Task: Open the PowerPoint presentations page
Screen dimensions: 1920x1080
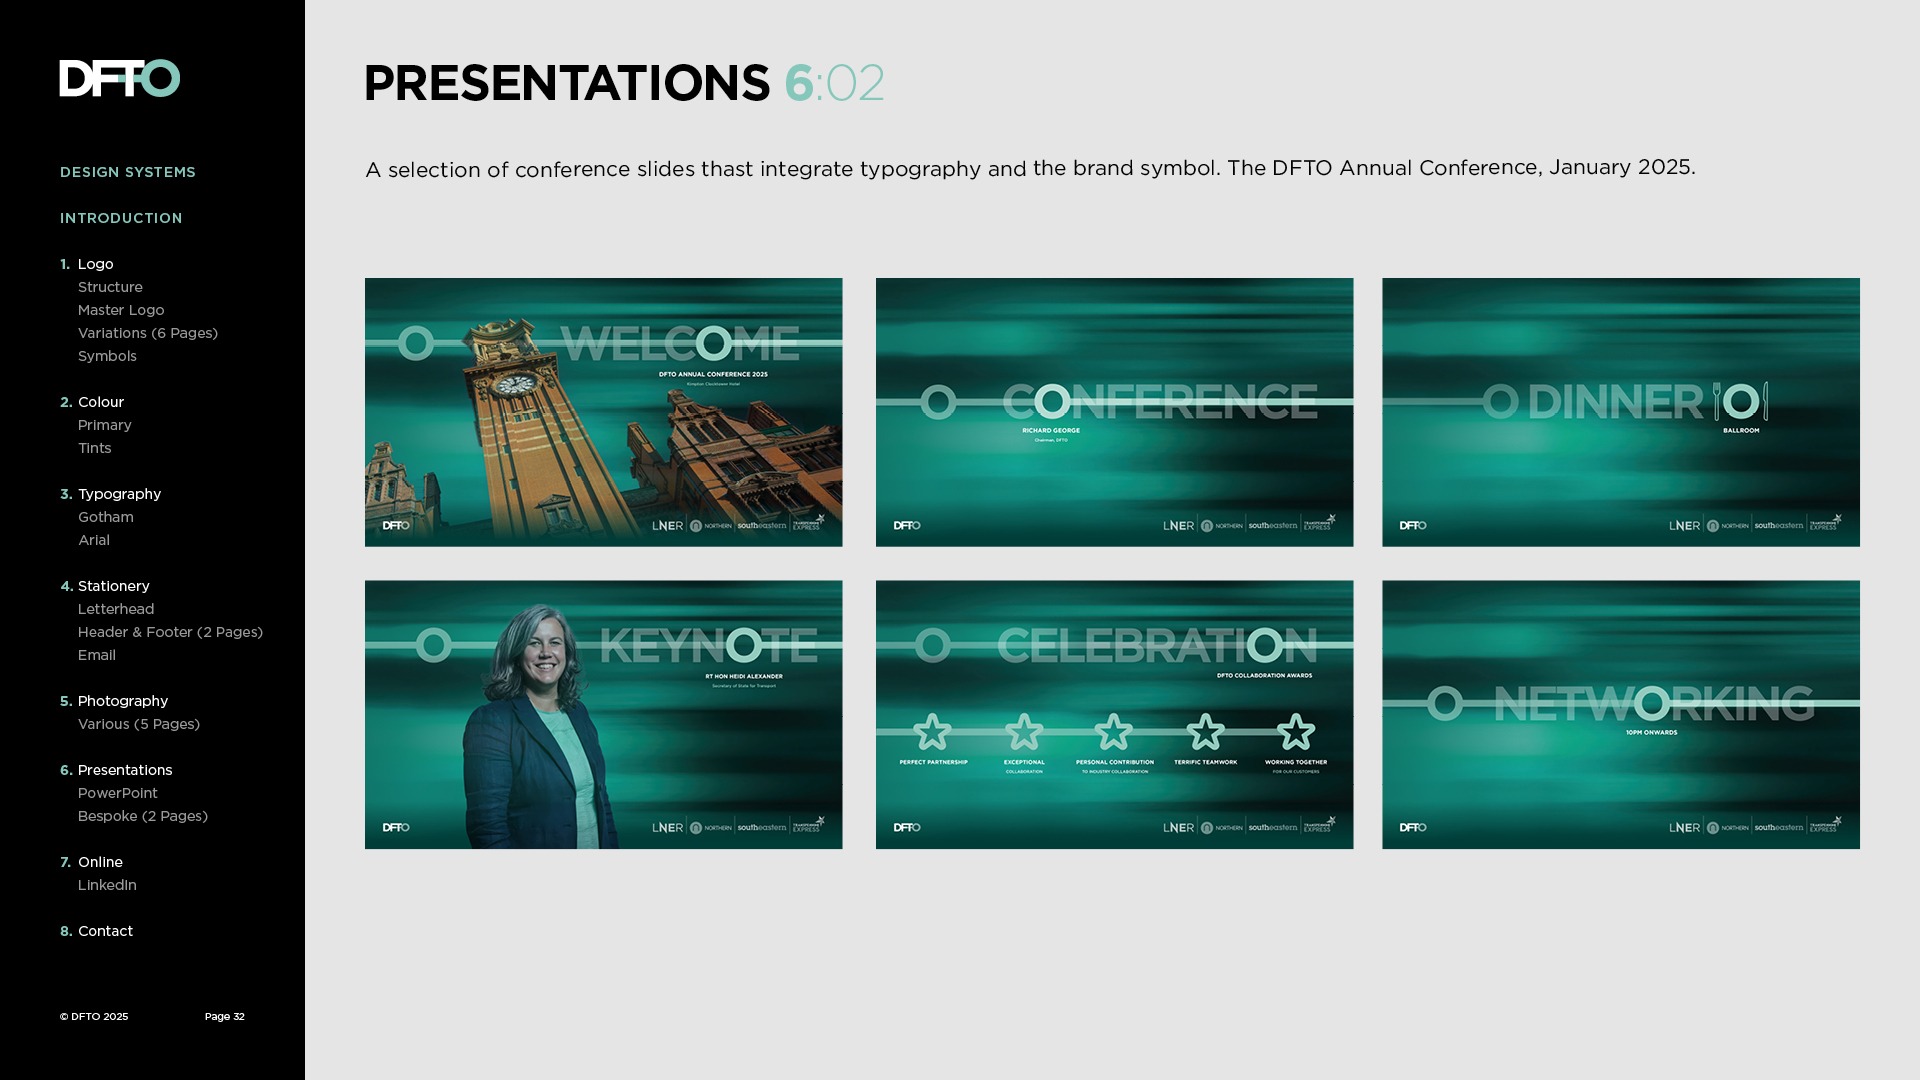Action: click(118, 793)
